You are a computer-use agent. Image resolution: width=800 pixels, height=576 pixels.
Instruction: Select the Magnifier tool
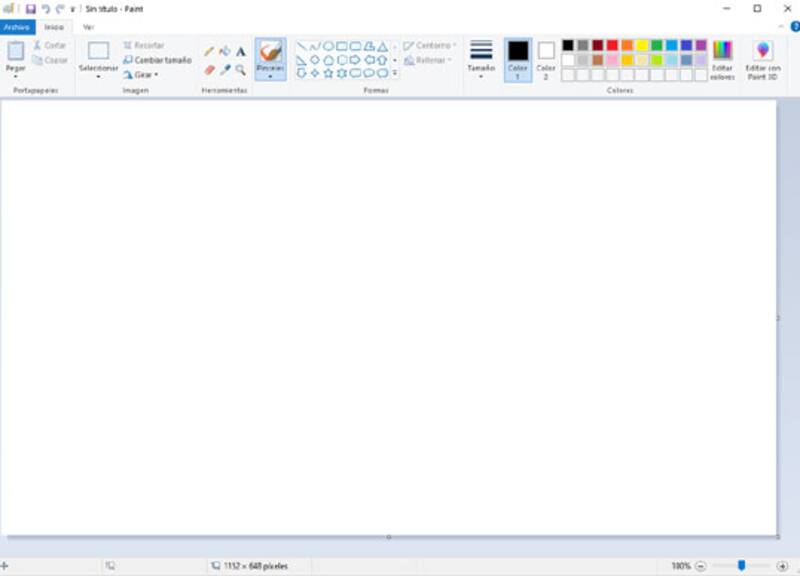pyautogui.click(x=241, y=70)
